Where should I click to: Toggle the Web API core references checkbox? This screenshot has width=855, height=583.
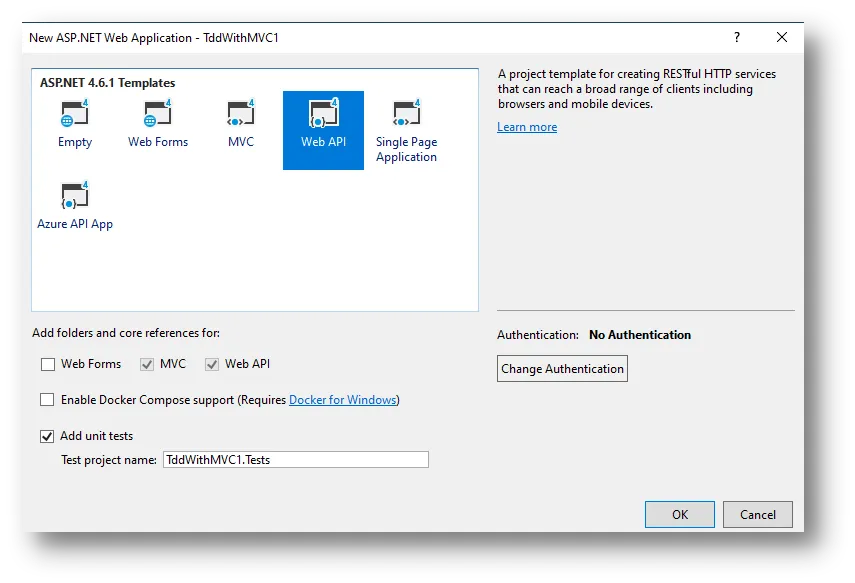point(212,364)
